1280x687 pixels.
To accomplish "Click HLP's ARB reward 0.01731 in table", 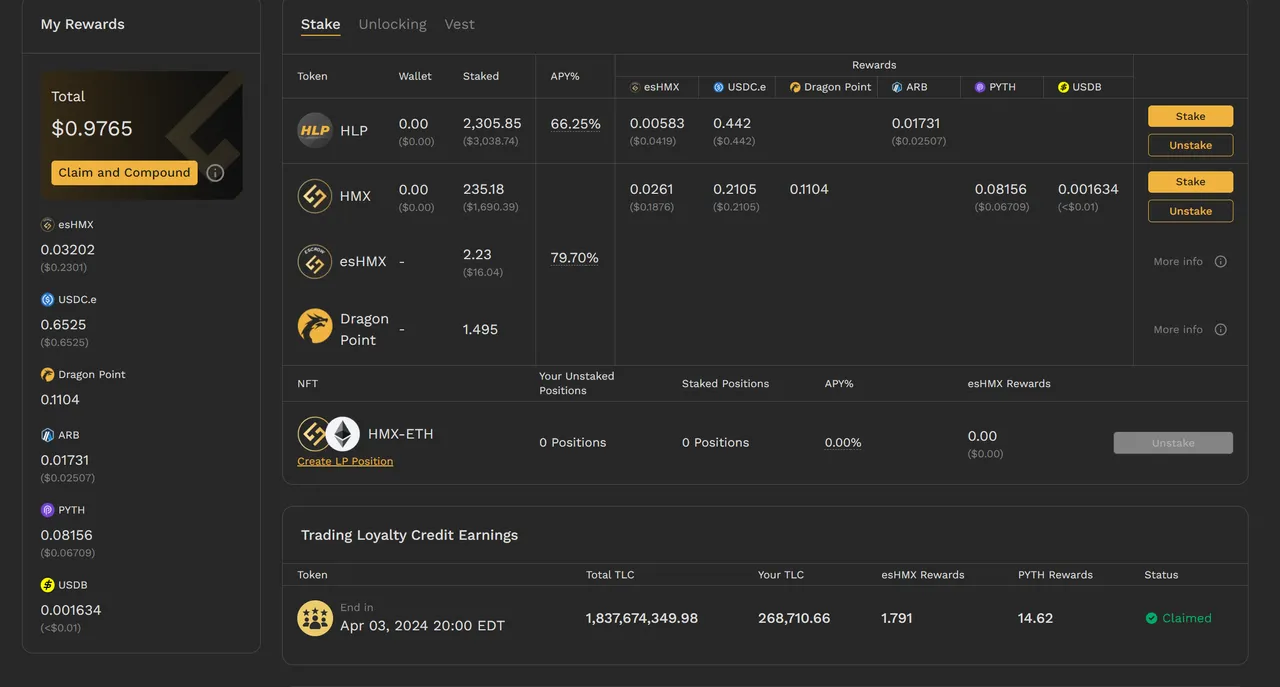I will coord(918,124).
